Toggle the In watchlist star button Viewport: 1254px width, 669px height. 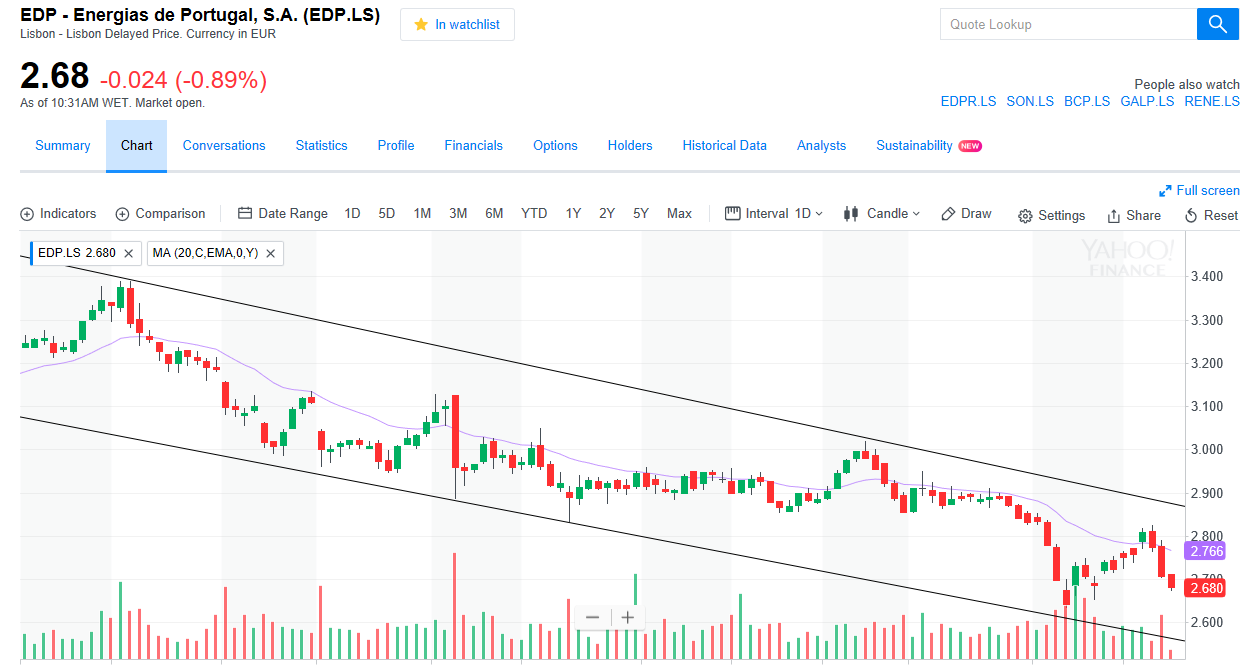coord(457,25)
